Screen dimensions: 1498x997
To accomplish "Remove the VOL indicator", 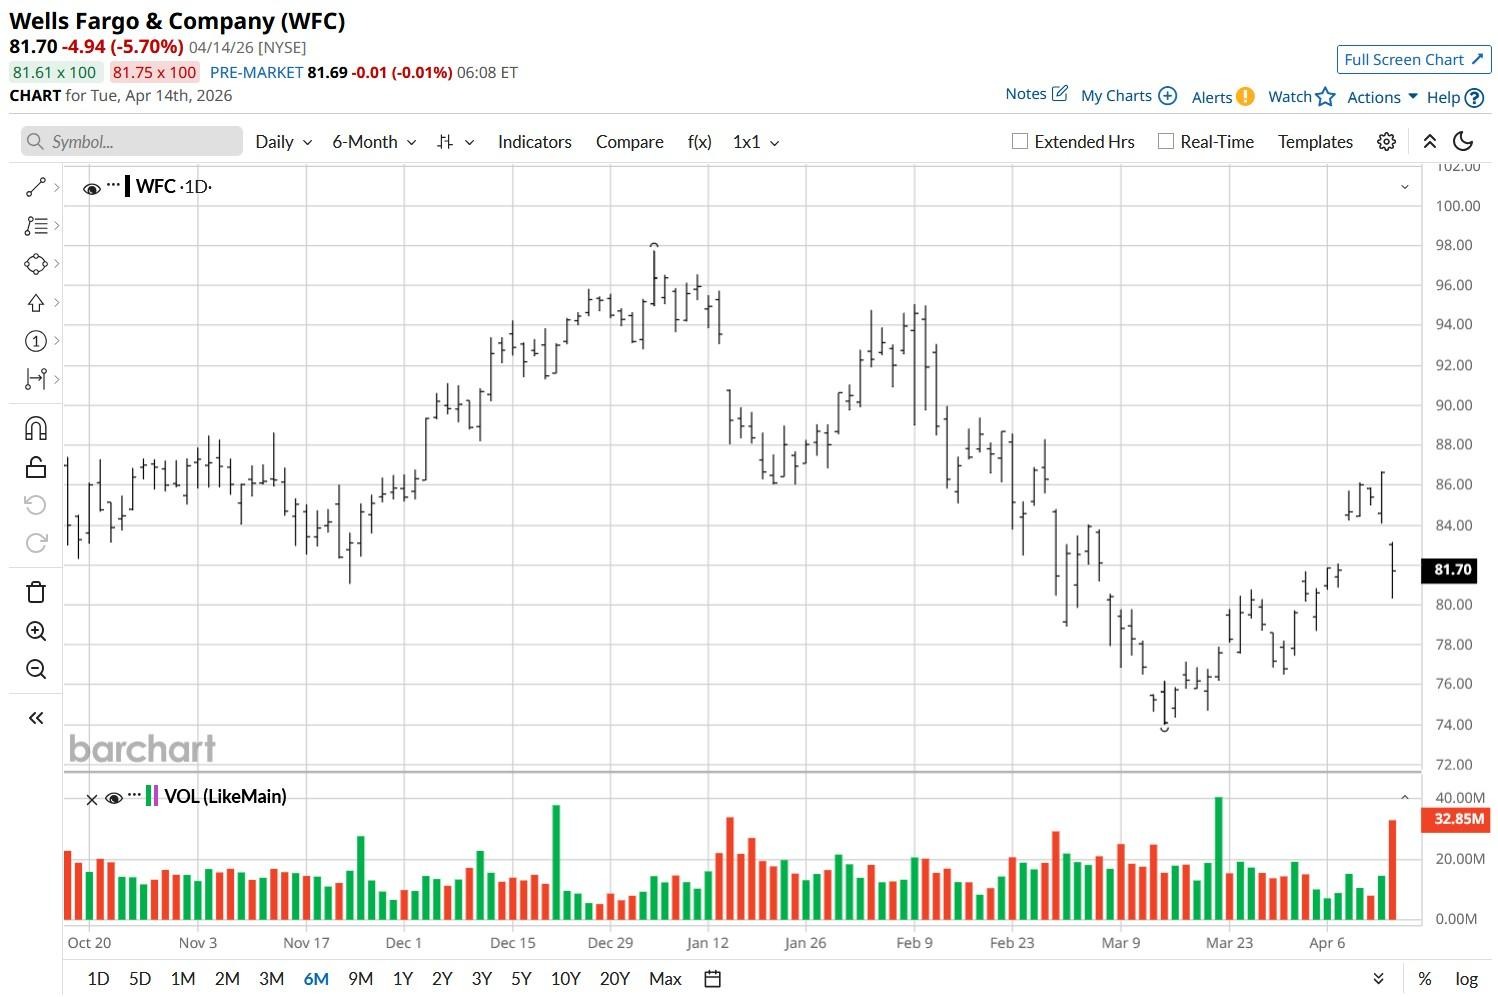I will click(x=92, y=800).
